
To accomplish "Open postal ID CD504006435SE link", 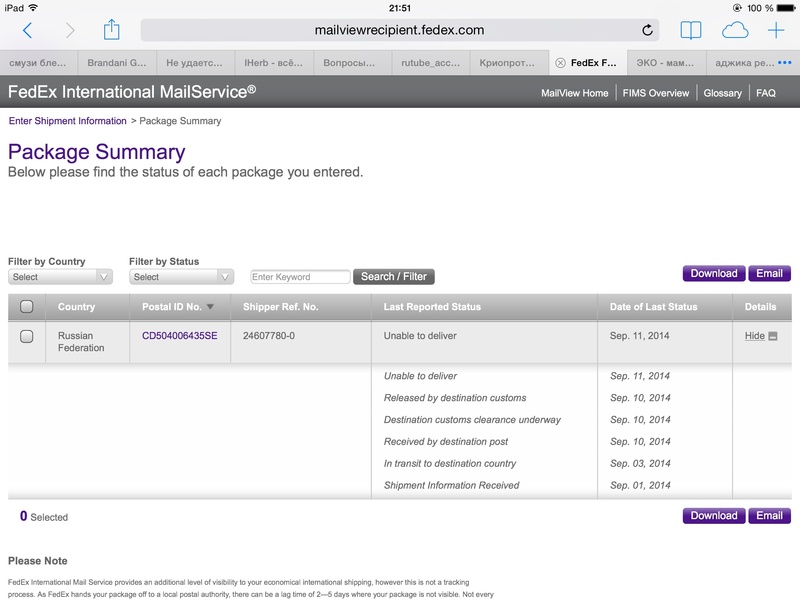I will 180,336.
